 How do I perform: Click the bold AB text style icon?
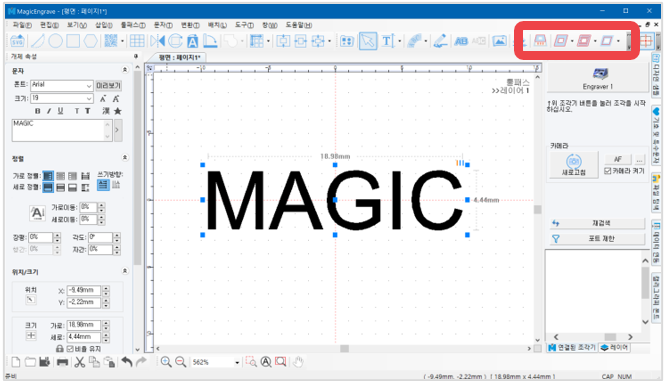tap(461, 41)
